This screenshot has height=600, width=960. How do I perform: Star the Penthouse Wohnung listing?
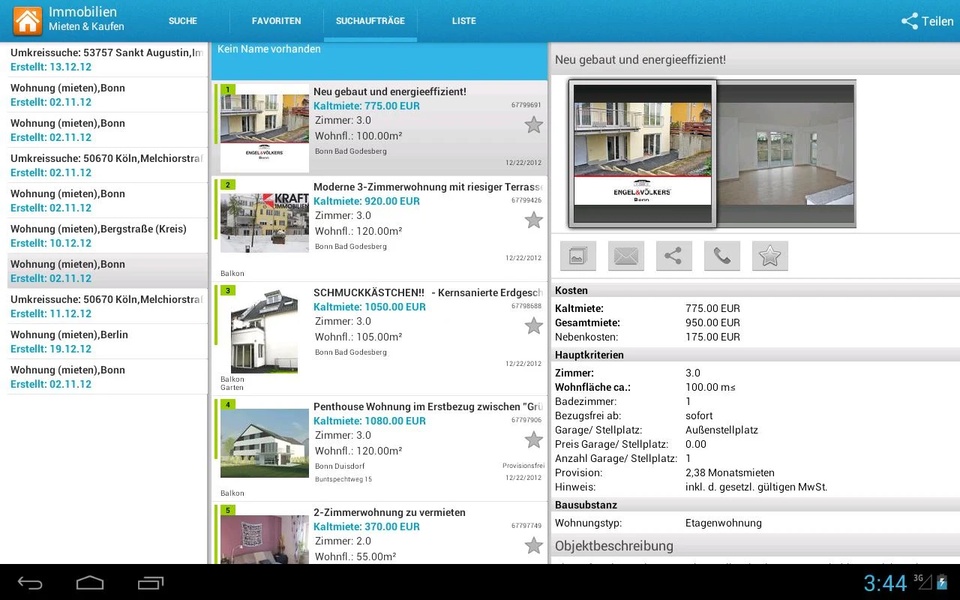point(534,440)
